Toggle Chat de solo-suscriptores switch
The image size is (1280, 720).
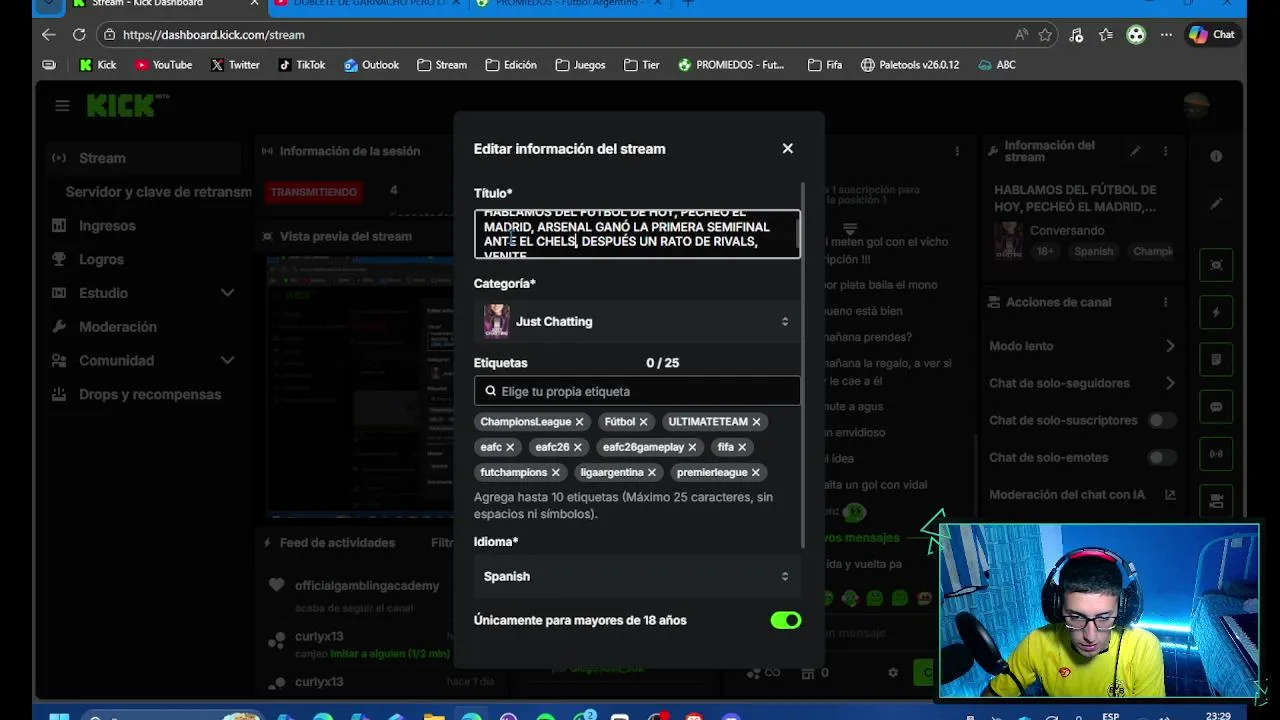click(x=1162, y=421)
